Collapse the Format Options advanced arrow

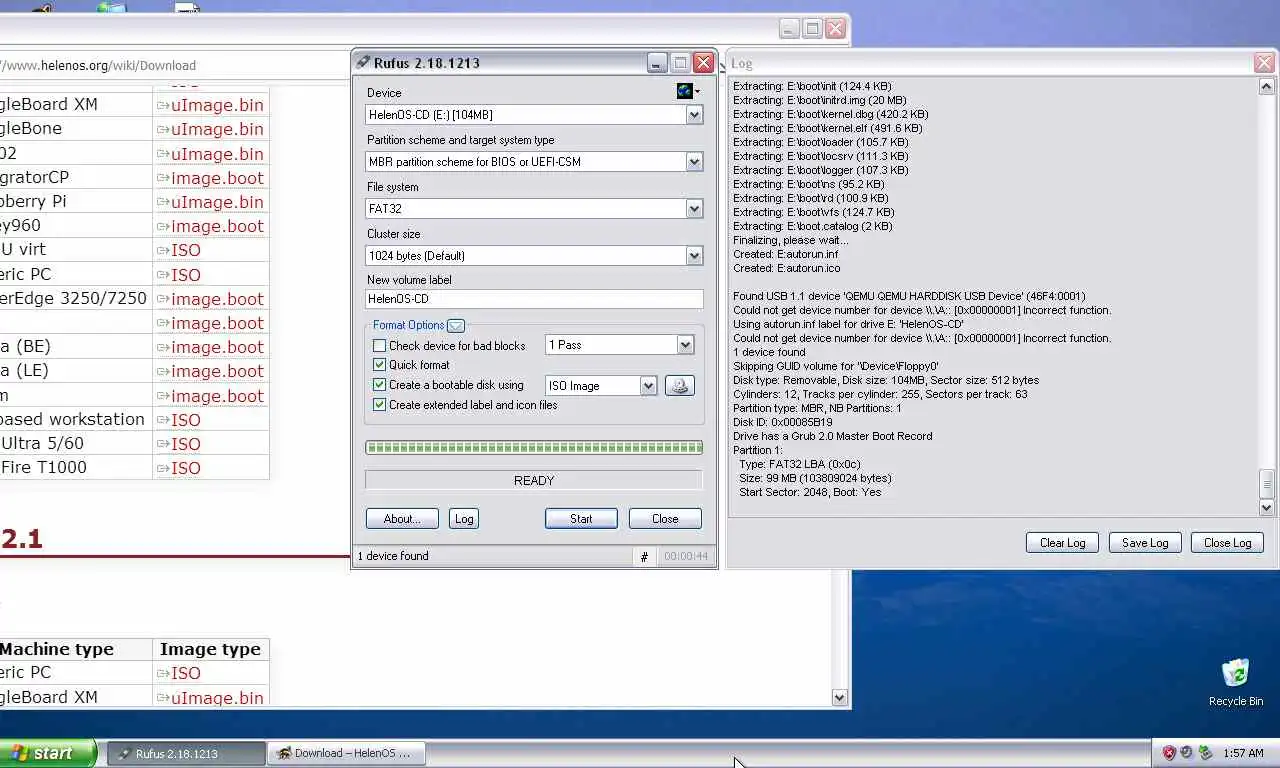[456, 325]
